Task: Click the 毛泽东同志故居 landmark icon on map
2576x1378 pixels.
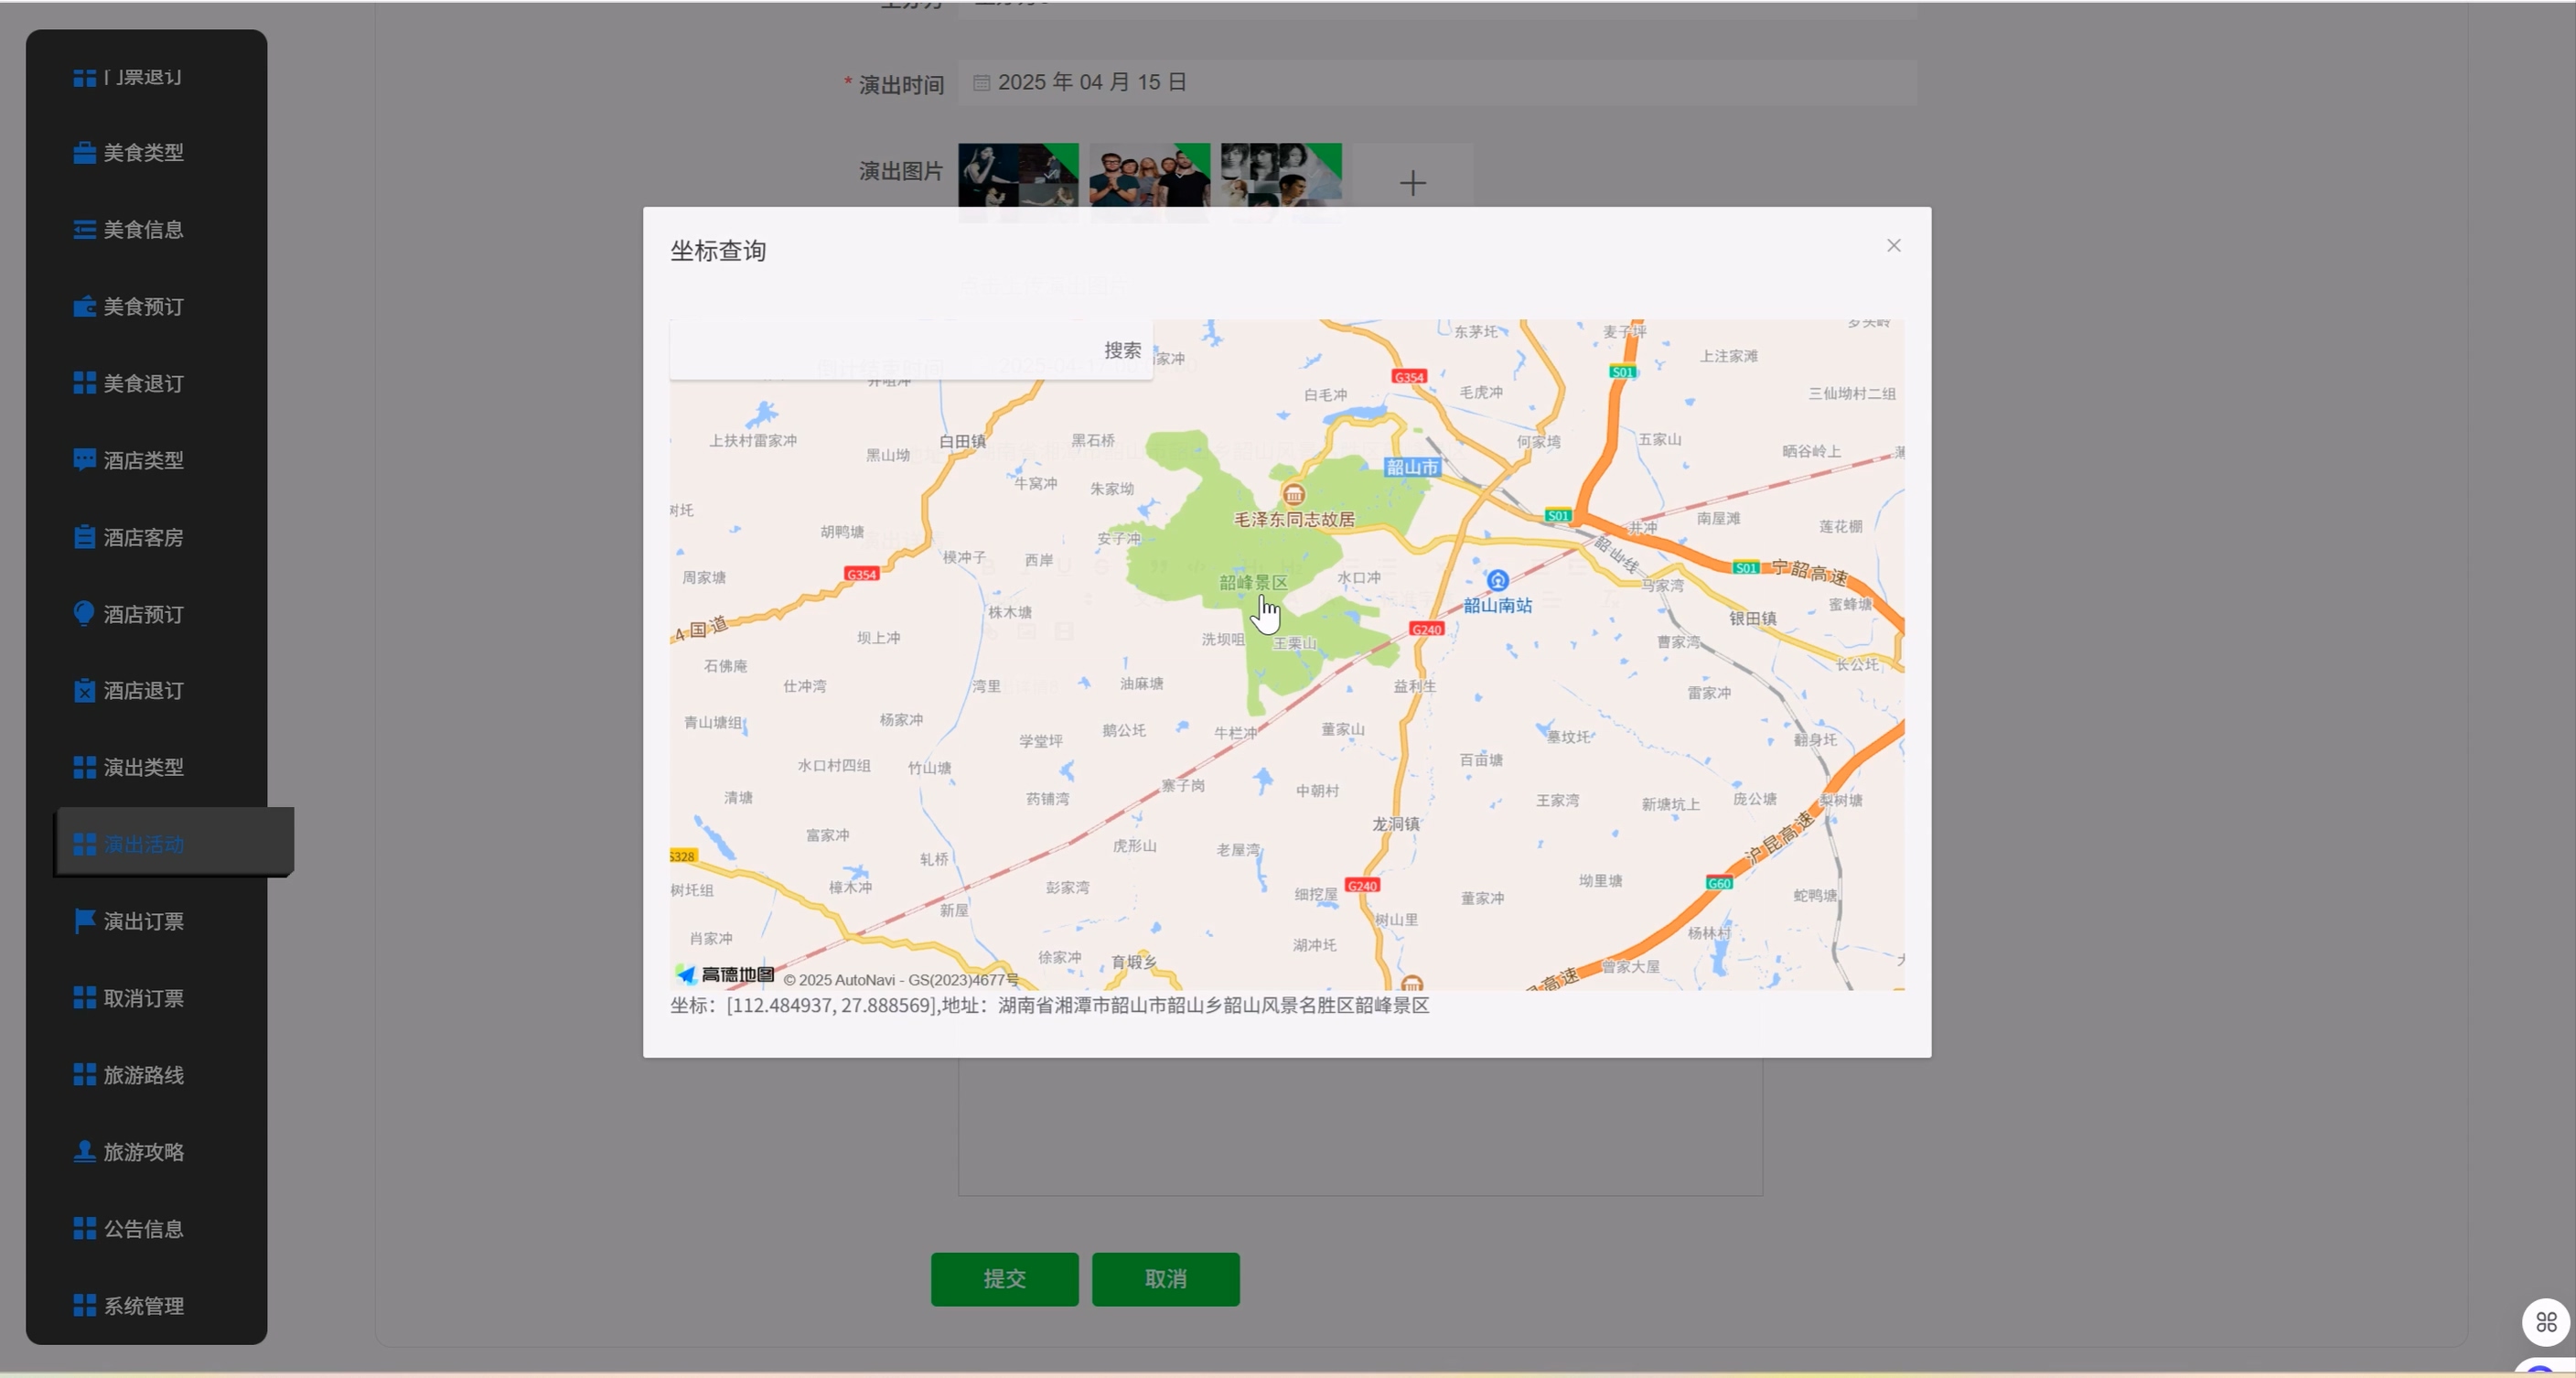Action: tap(1293, 494)
